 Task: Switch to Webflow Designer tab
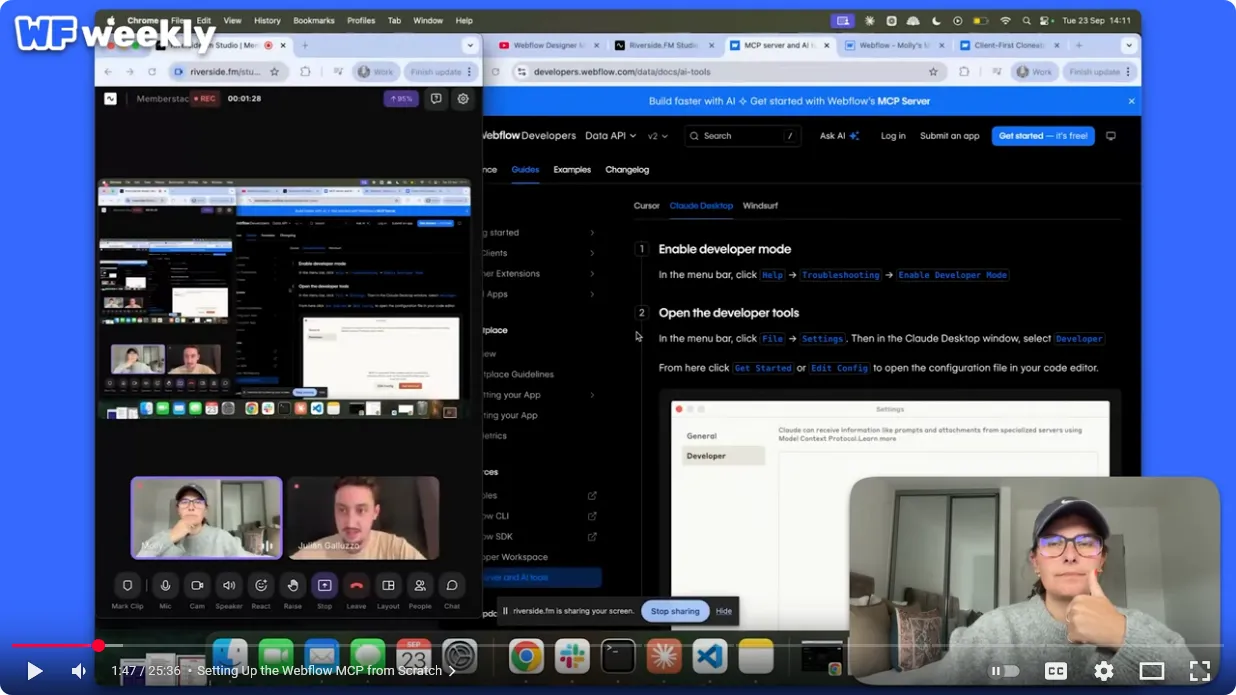click(x=549, y=45)
